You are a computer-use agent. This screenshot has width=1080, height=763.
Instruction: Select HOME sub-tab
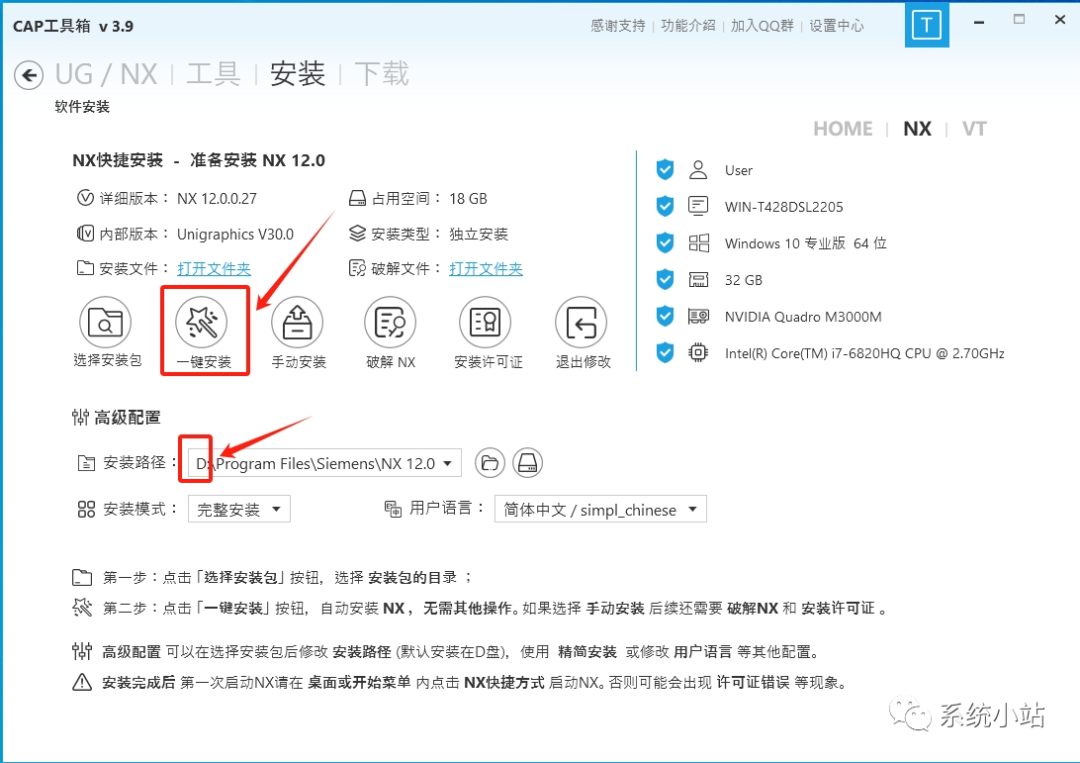pos(842,129)
